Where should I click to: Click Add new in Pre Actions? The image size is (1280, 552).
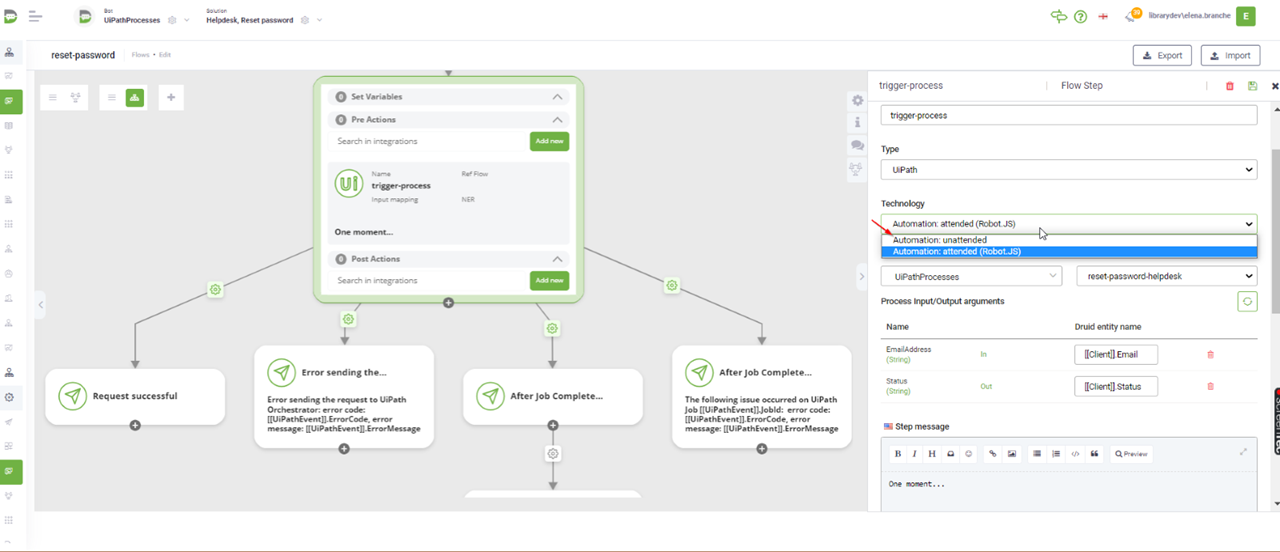click(x=549, y=141)
